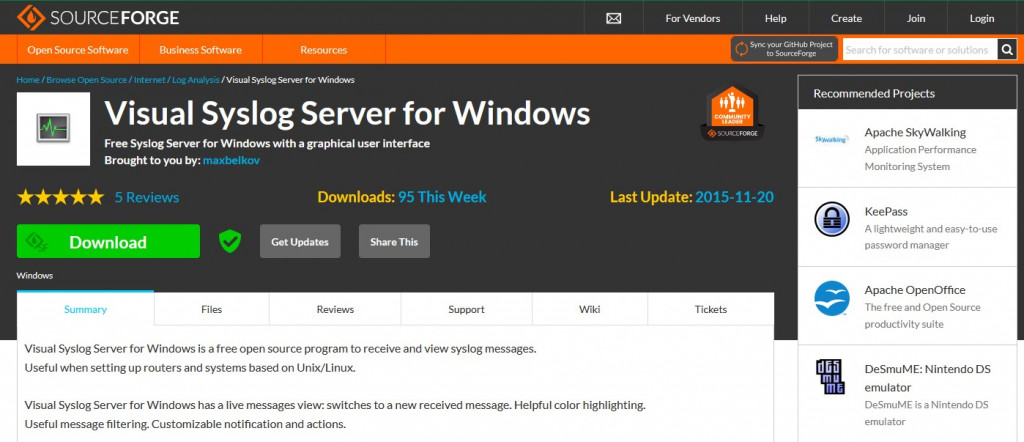
Task: Open Apache OpenOffice project title
Action: (915, 290)
